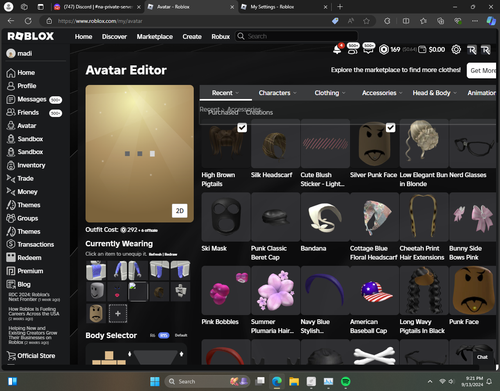500x391 pixels.
Task: Toggle the R15 body type switch
Action: coord(164,335)
